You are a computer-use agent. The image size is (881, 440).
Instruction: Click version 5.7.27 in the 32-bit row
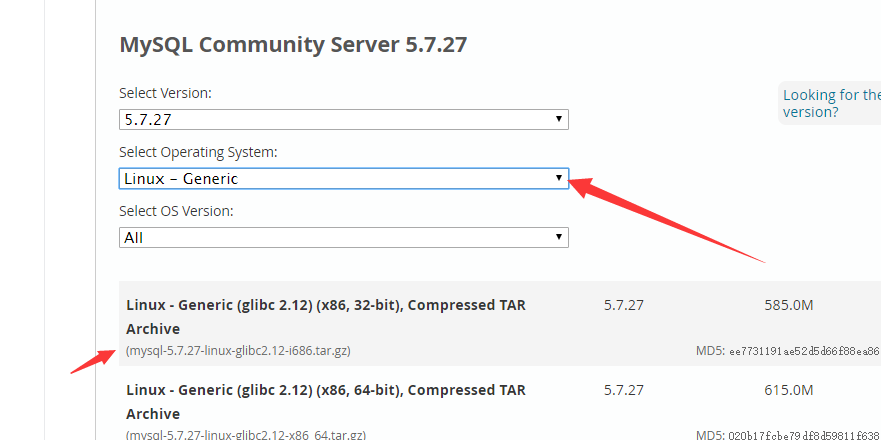point(624,306)
